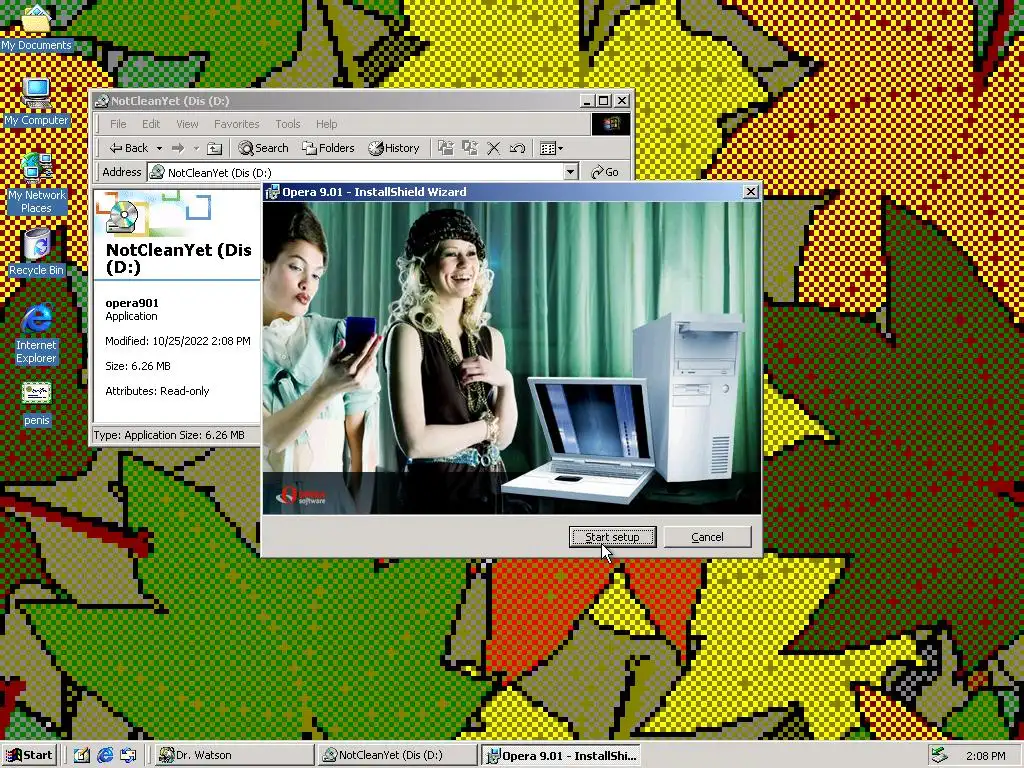Viewport: 1024px width, 768px height.
Task: Click the Undo icon in Explorer toolbar
Action: pos(517,148)
